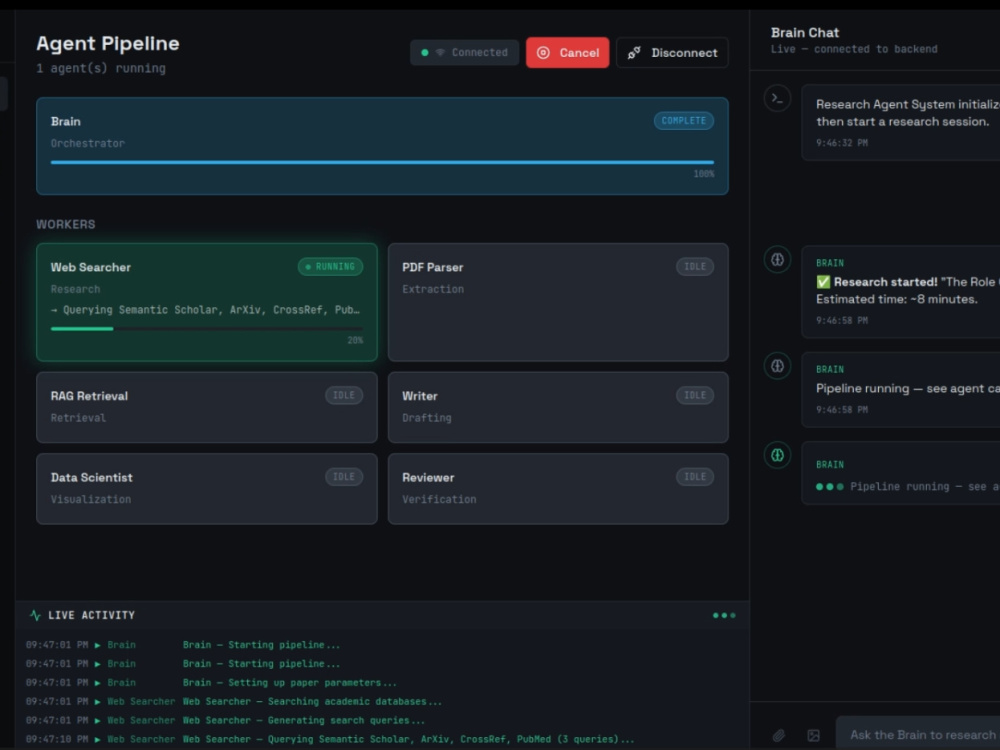
Task: Click the brain icon beside typing-dots message
Action: (777, 455)
